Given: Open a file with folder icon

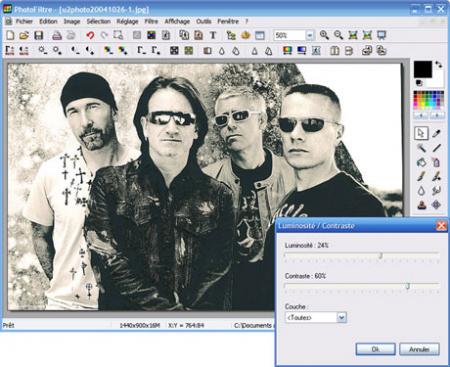Looking at the screenshot, I should [24, 35].
